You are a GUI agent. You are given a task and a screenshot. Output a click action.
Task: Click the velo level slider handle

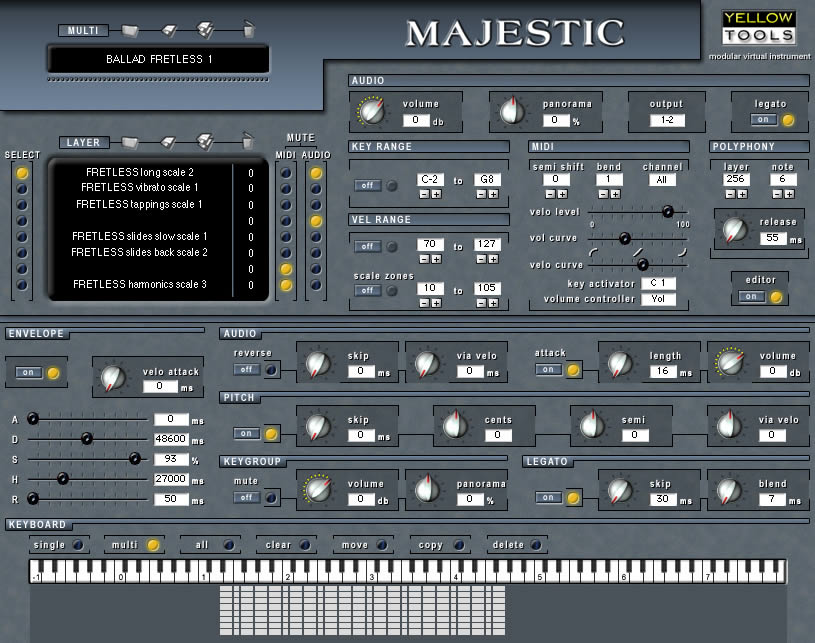[668, 211]
